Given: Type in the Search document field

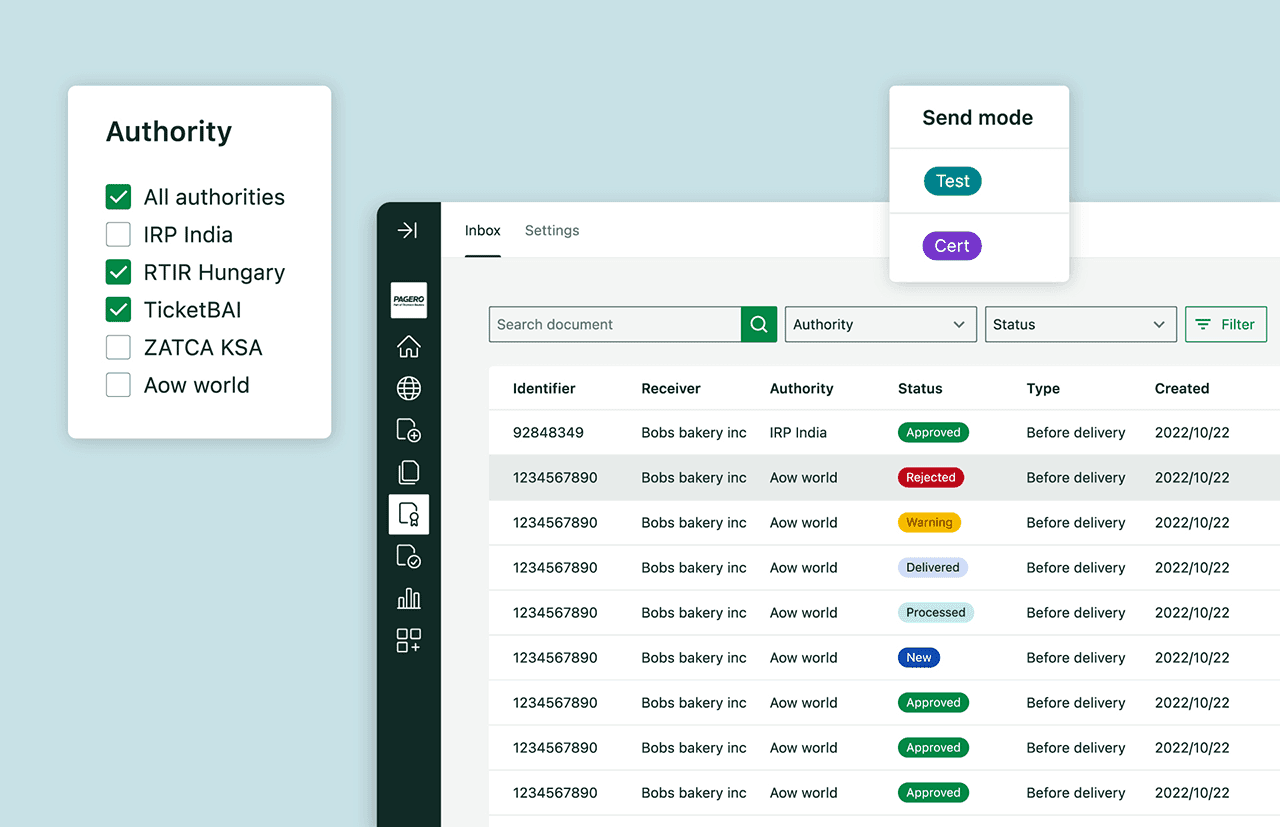Looking at the screenshot, I should tap(615, 324).
